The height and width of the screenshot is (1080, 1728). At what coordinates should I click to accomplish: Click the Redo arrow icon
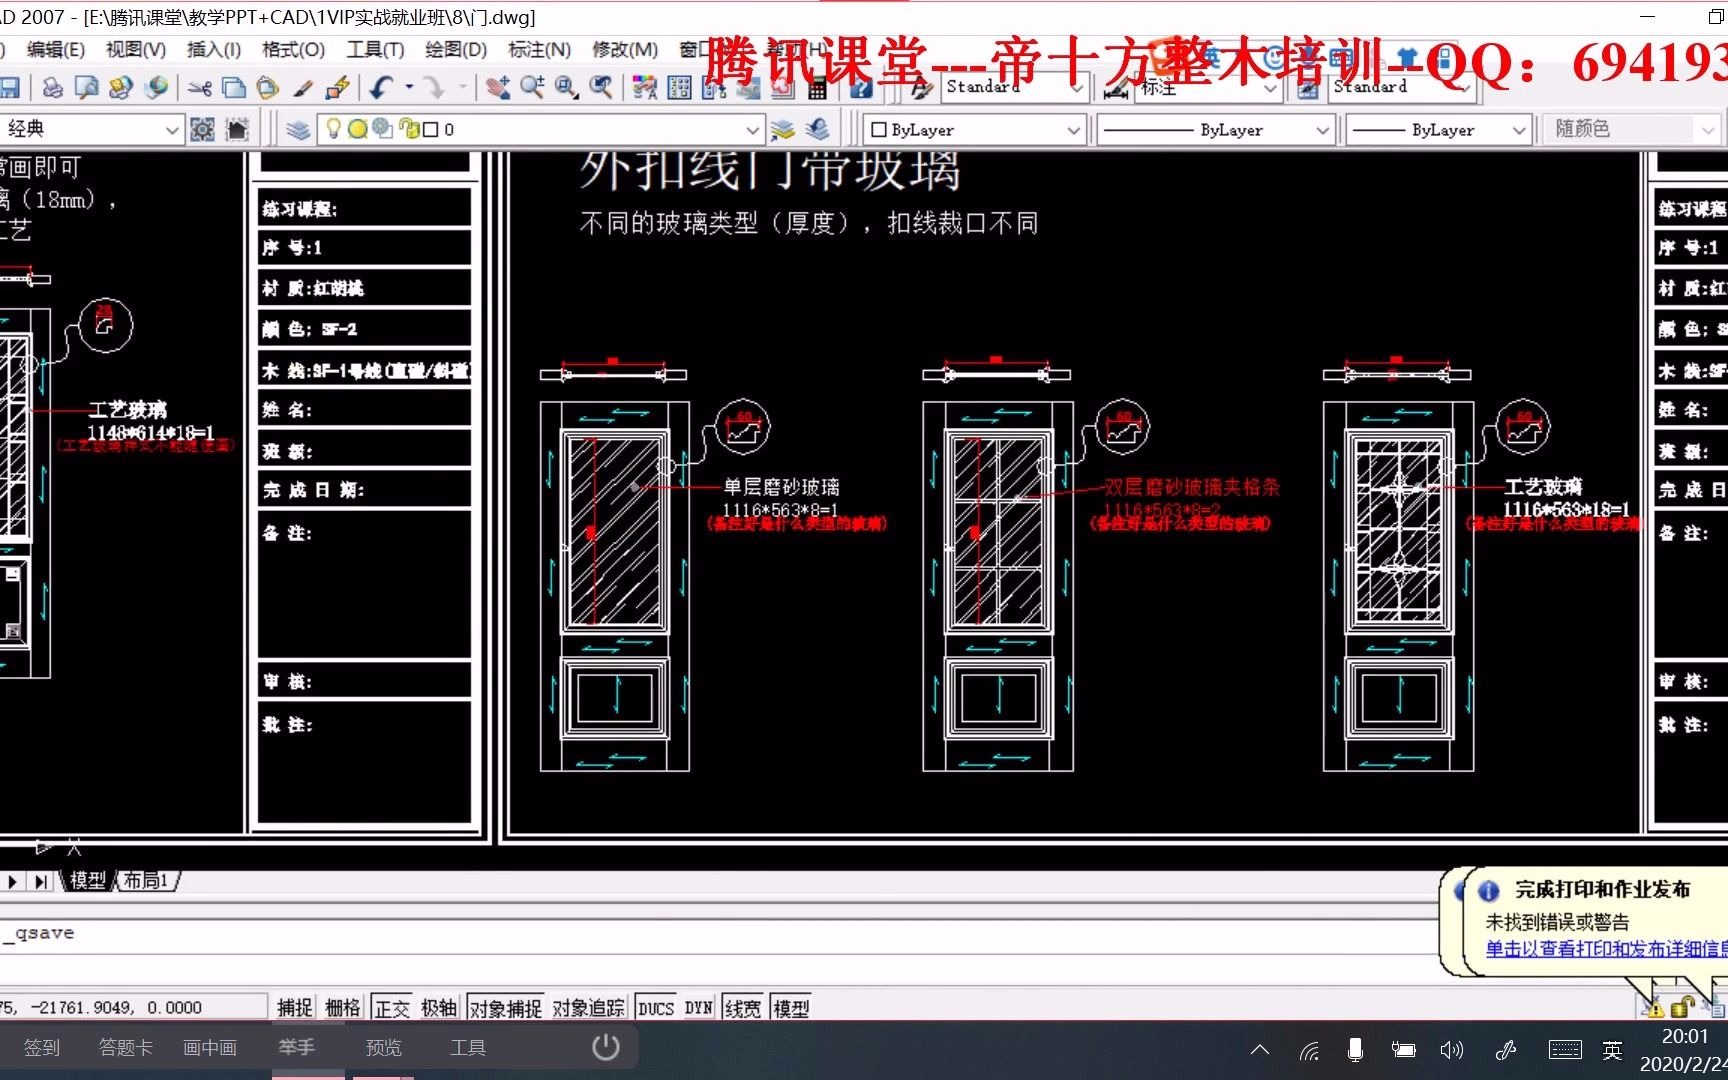[434, 88]
